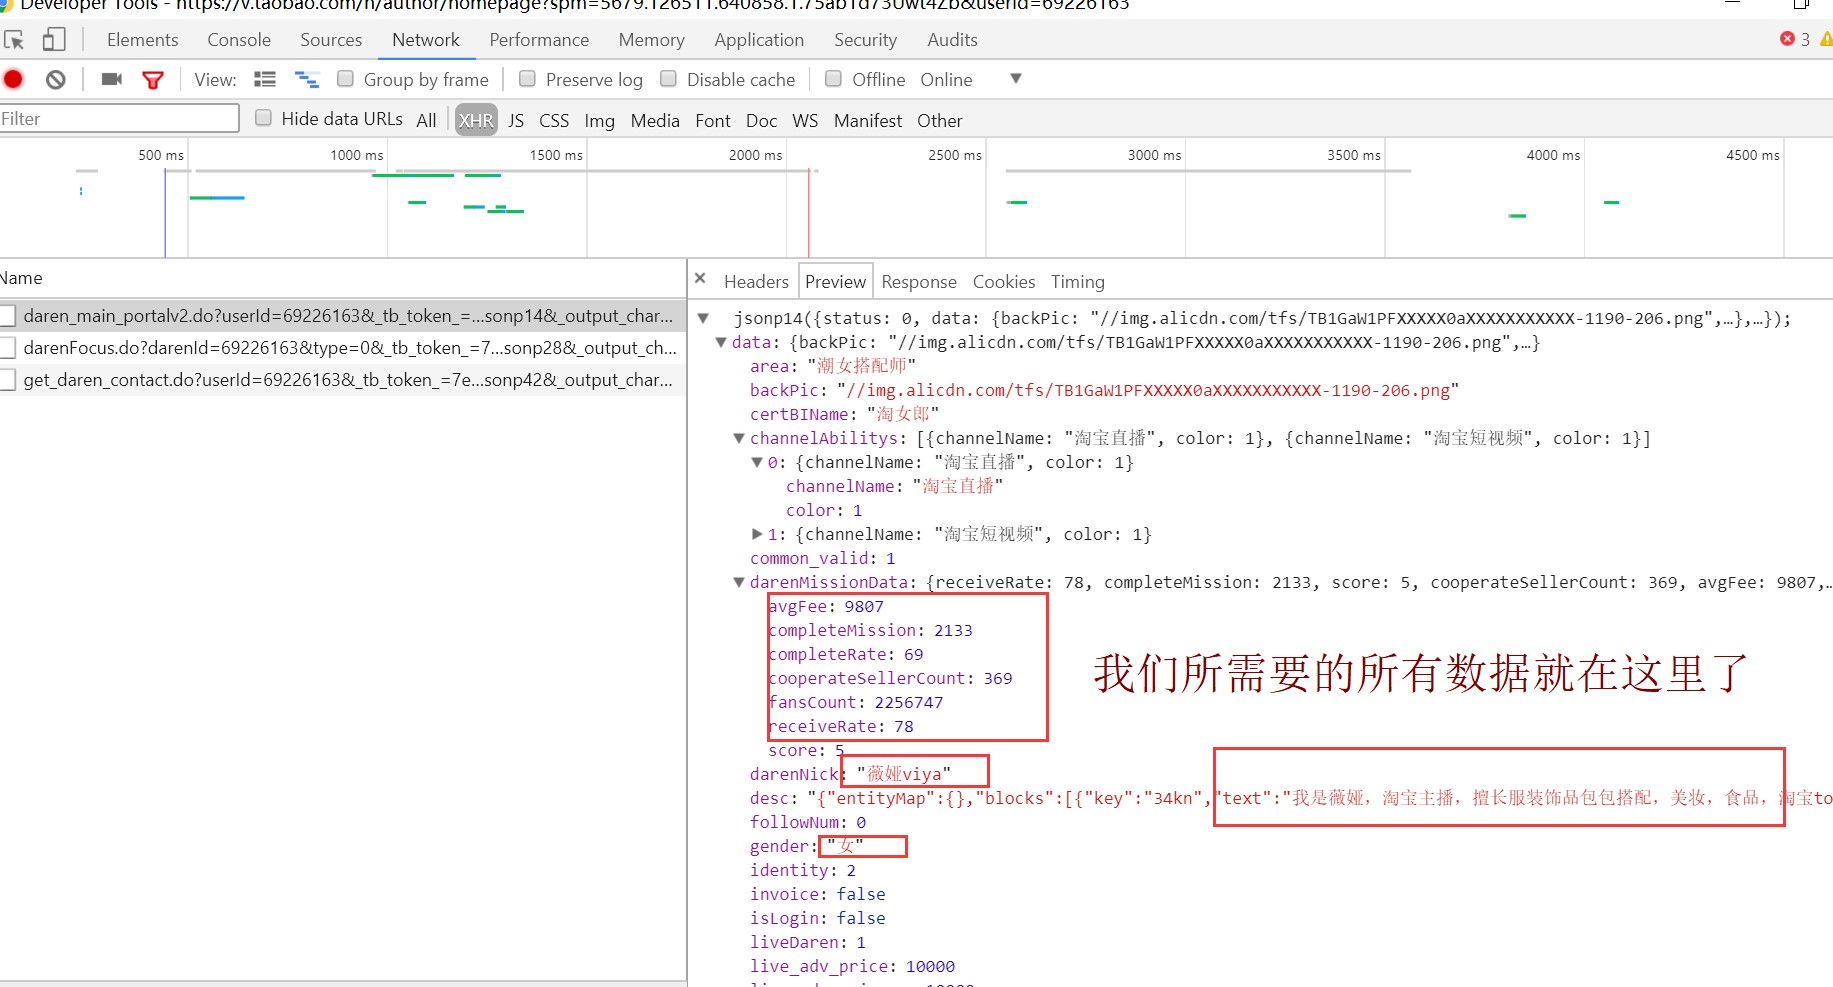
Task: Activate the inspect element picker icon
Action: click(14, 40)
